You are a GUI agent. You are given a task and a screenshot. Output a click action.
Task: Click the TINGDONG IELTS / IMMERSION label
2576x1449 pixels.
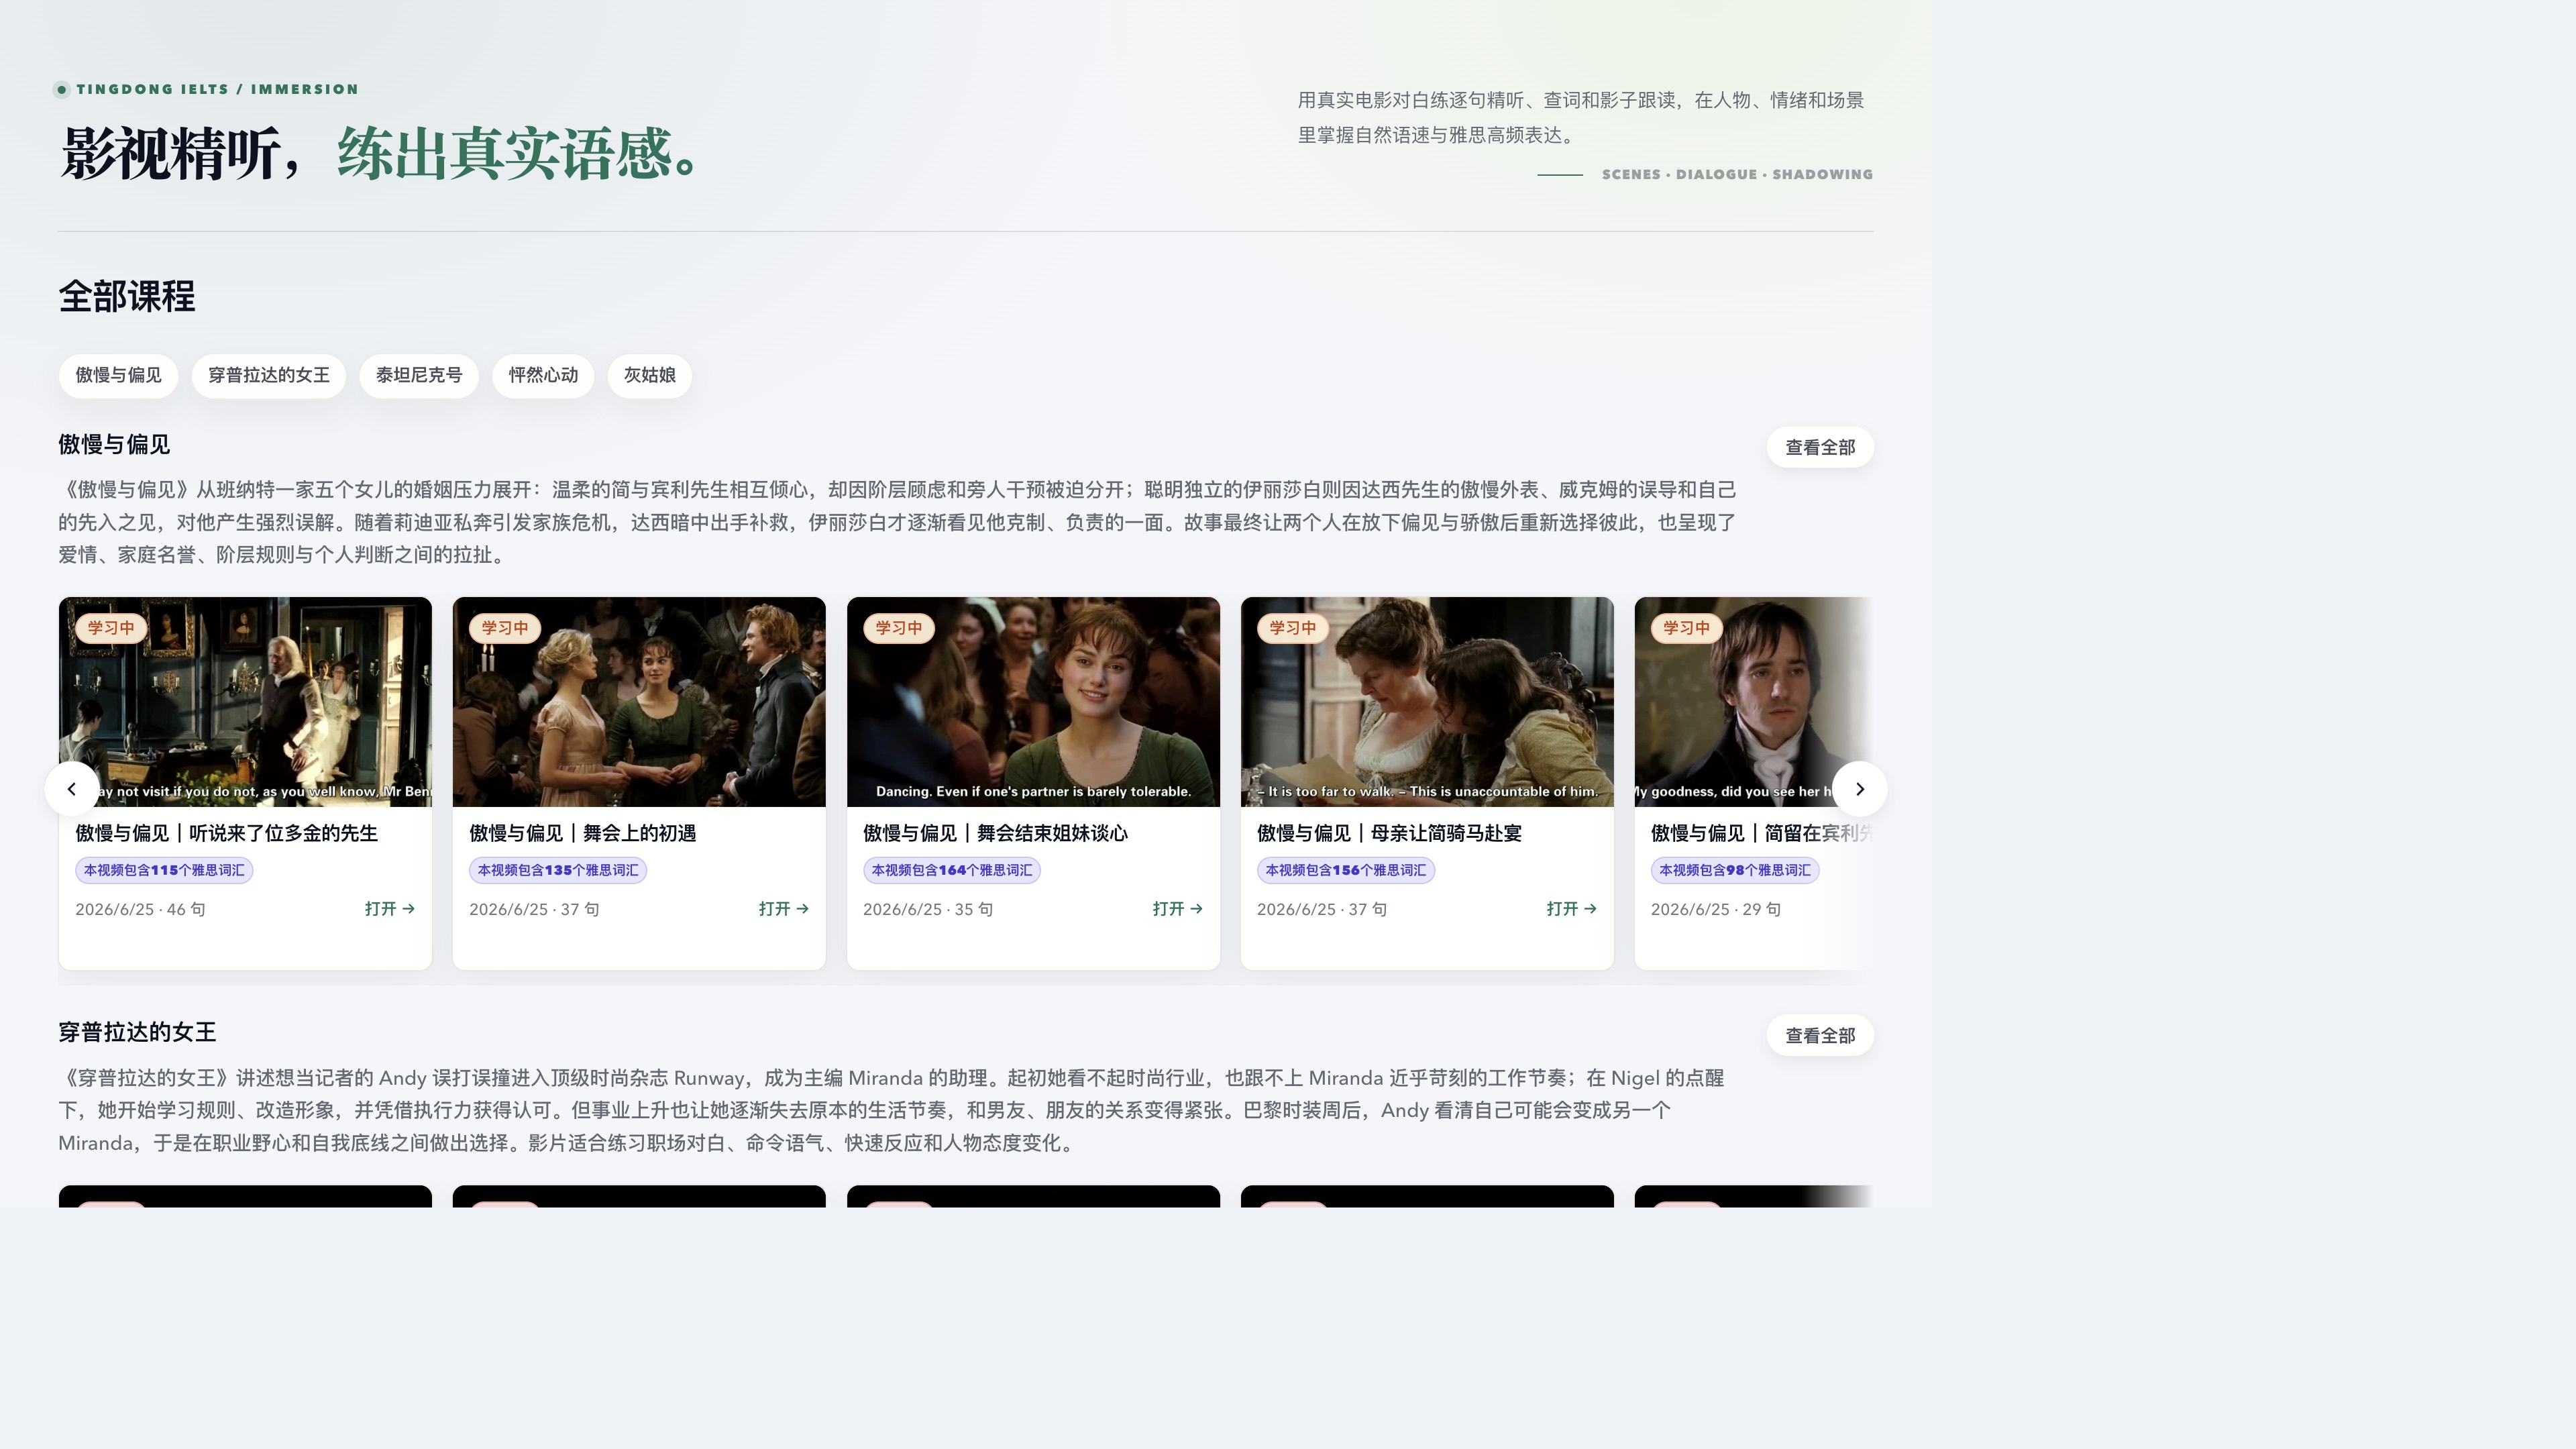tap(217, 89)
